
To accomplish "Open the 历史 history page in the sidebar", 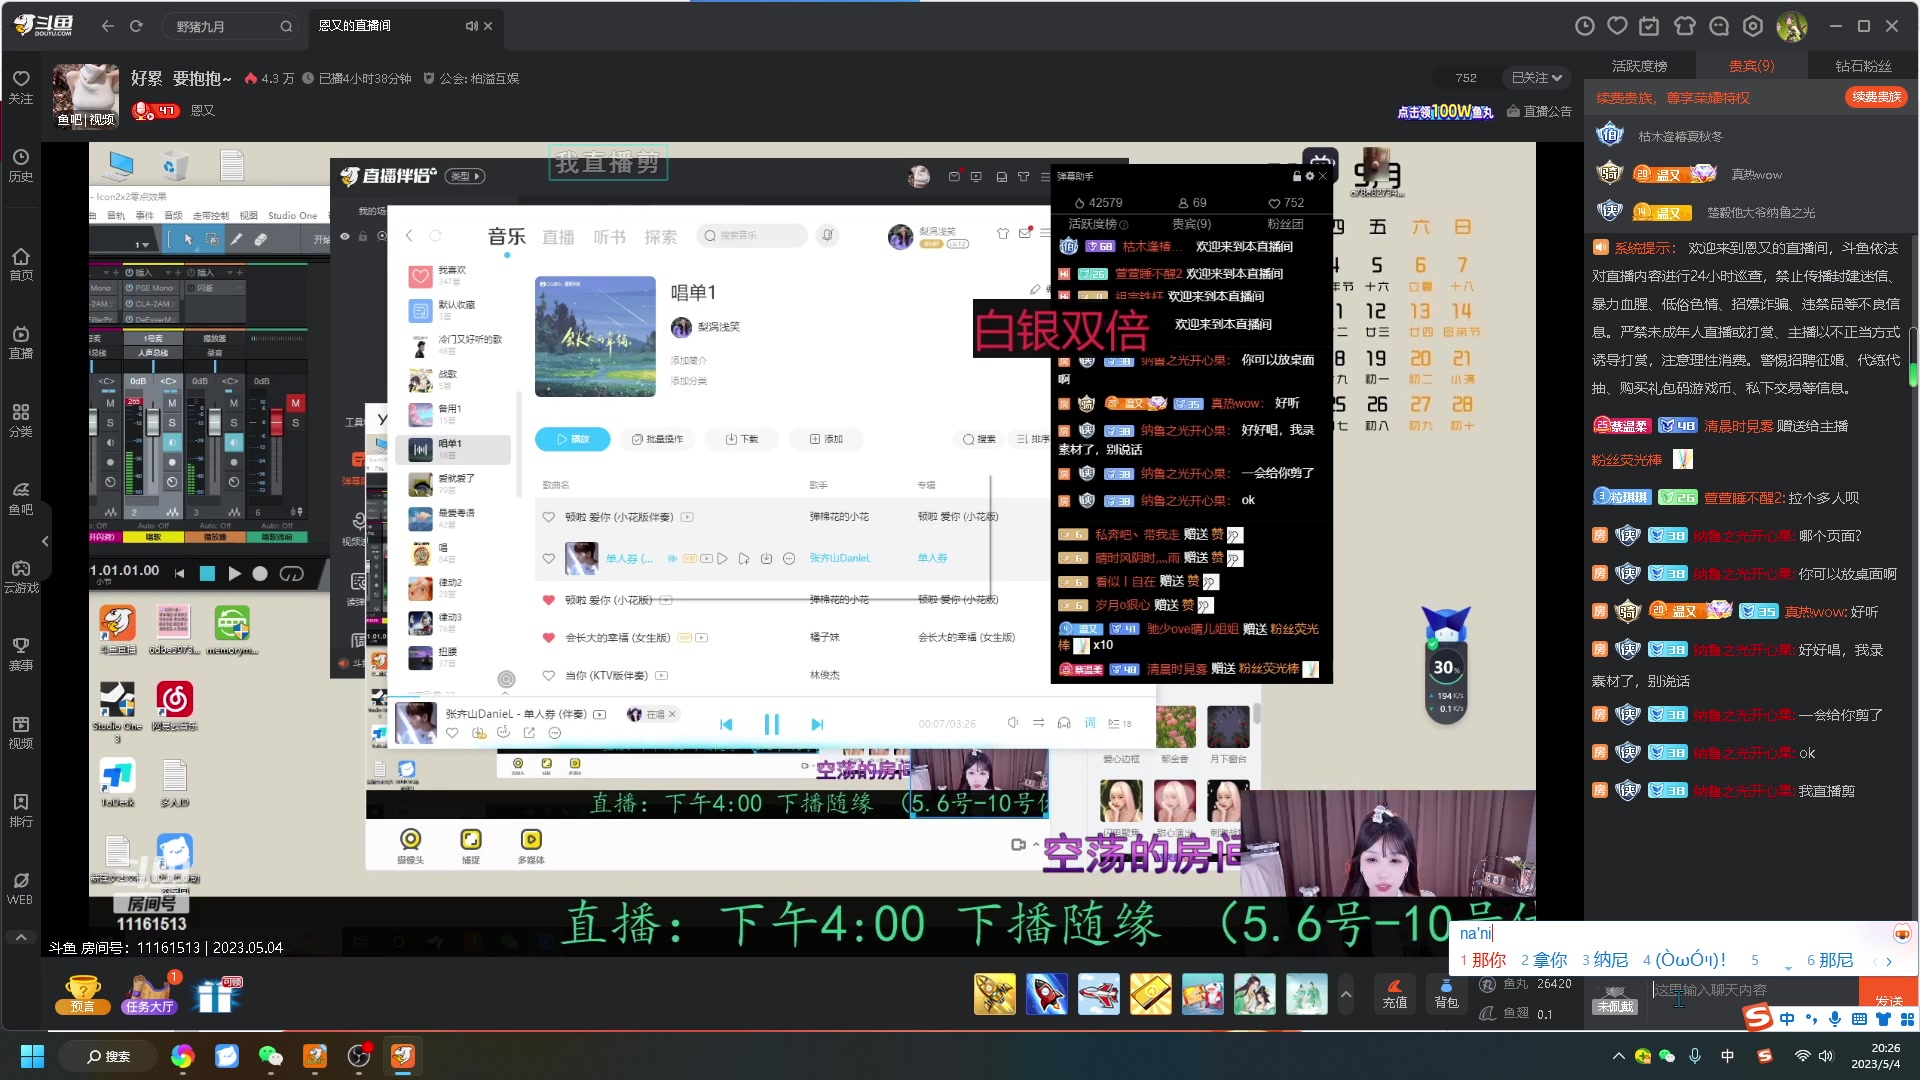I will (21, 165).
